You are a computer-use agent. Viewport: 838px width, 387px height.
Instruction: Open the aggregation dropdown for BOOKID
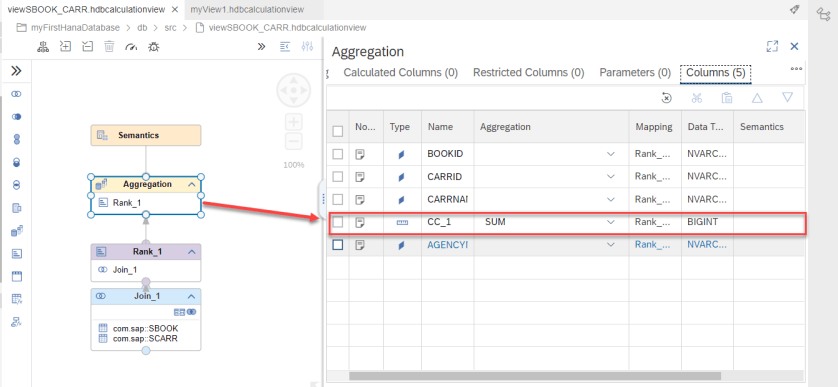coord(611,154)
